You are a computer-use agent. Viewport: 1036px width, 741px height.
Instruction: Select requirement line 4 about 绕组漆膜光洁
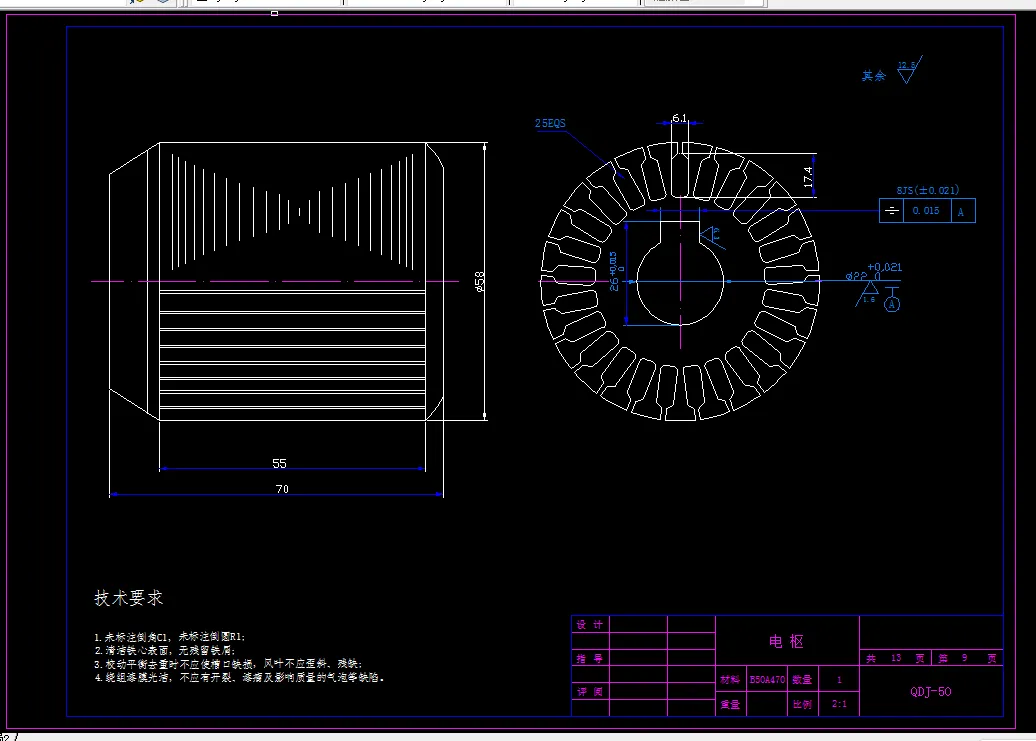[239, 678]
